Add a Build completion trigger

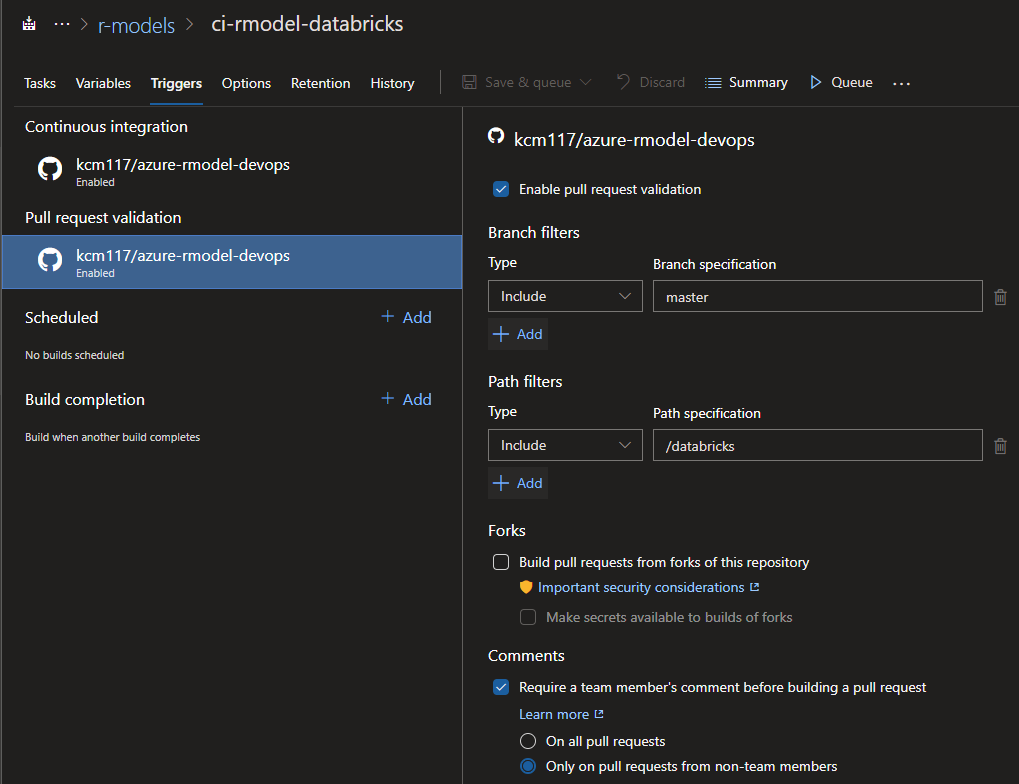tap(406, 399)
